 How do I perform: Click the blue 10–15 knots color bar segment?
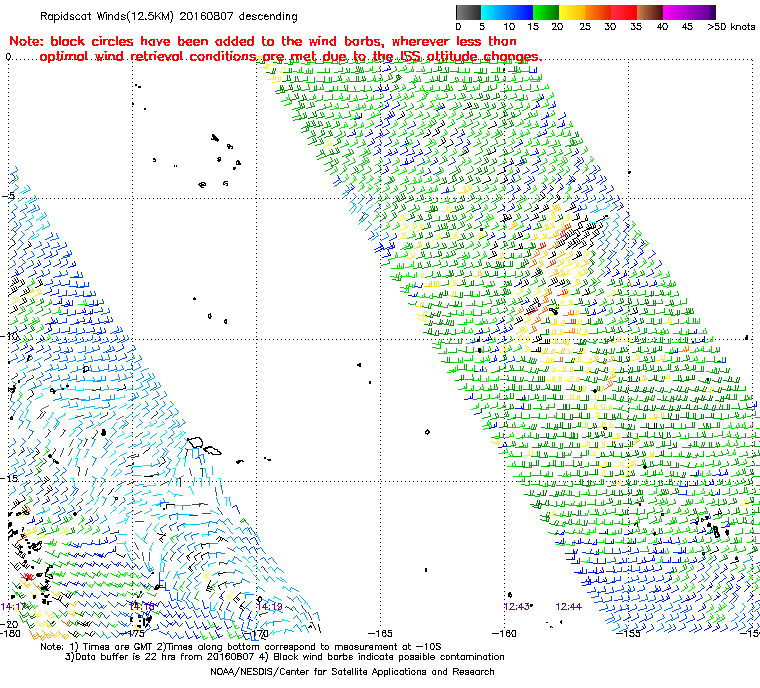pyautogui.click(x=520, y=12)
